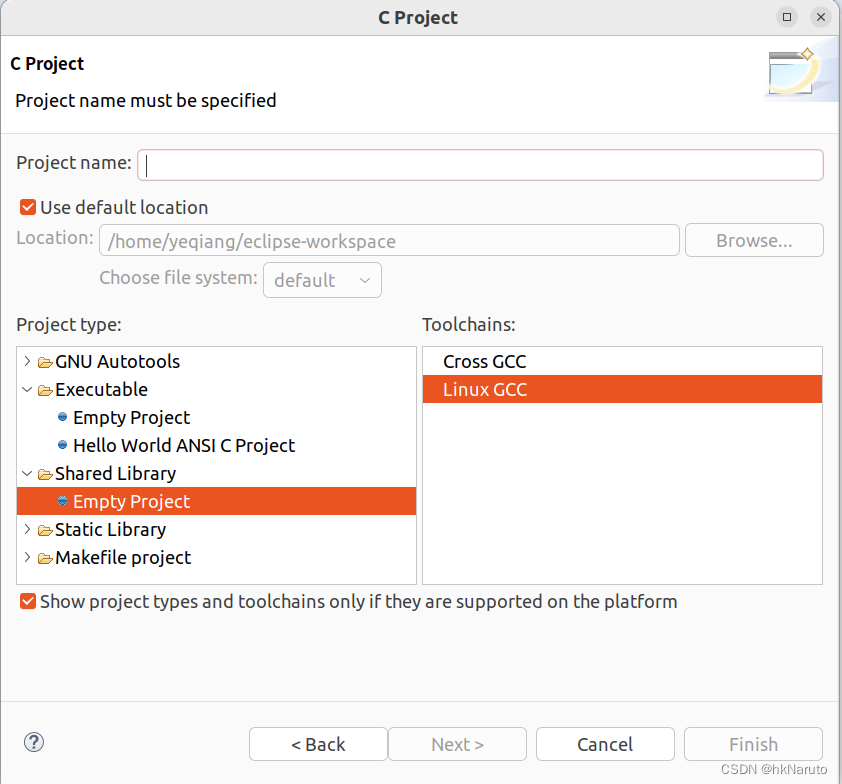The width and height of the screenshot is (842, 784).
Task: Select the Linux GCC toolchain
Action: point(622,389)
